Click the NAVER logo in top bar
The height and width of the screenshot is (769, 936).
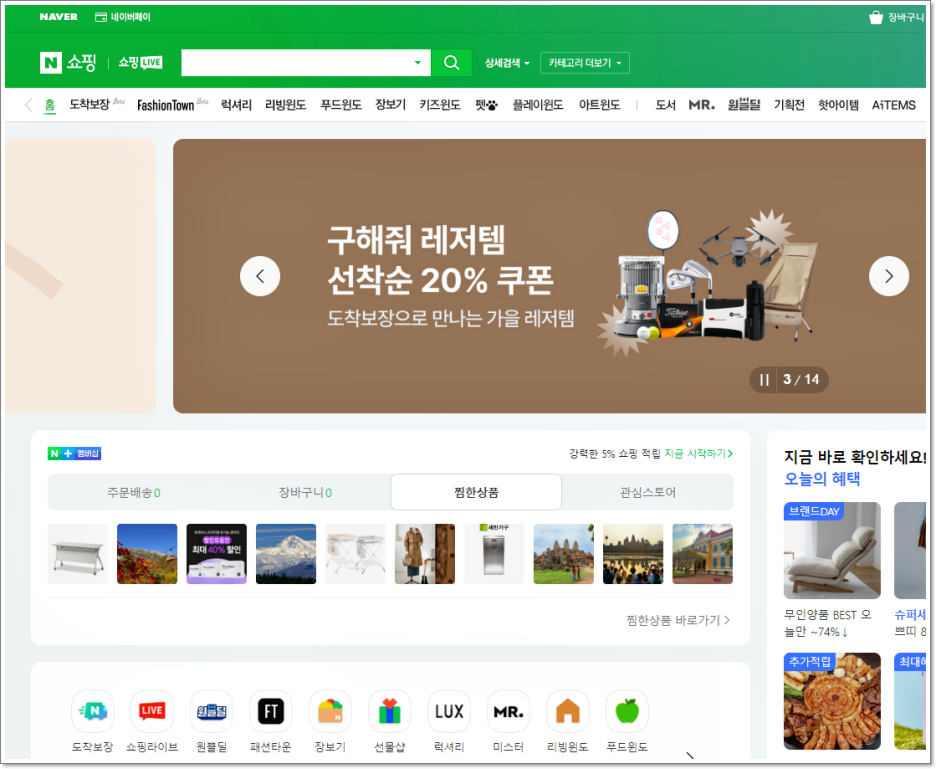coord(58,17)
